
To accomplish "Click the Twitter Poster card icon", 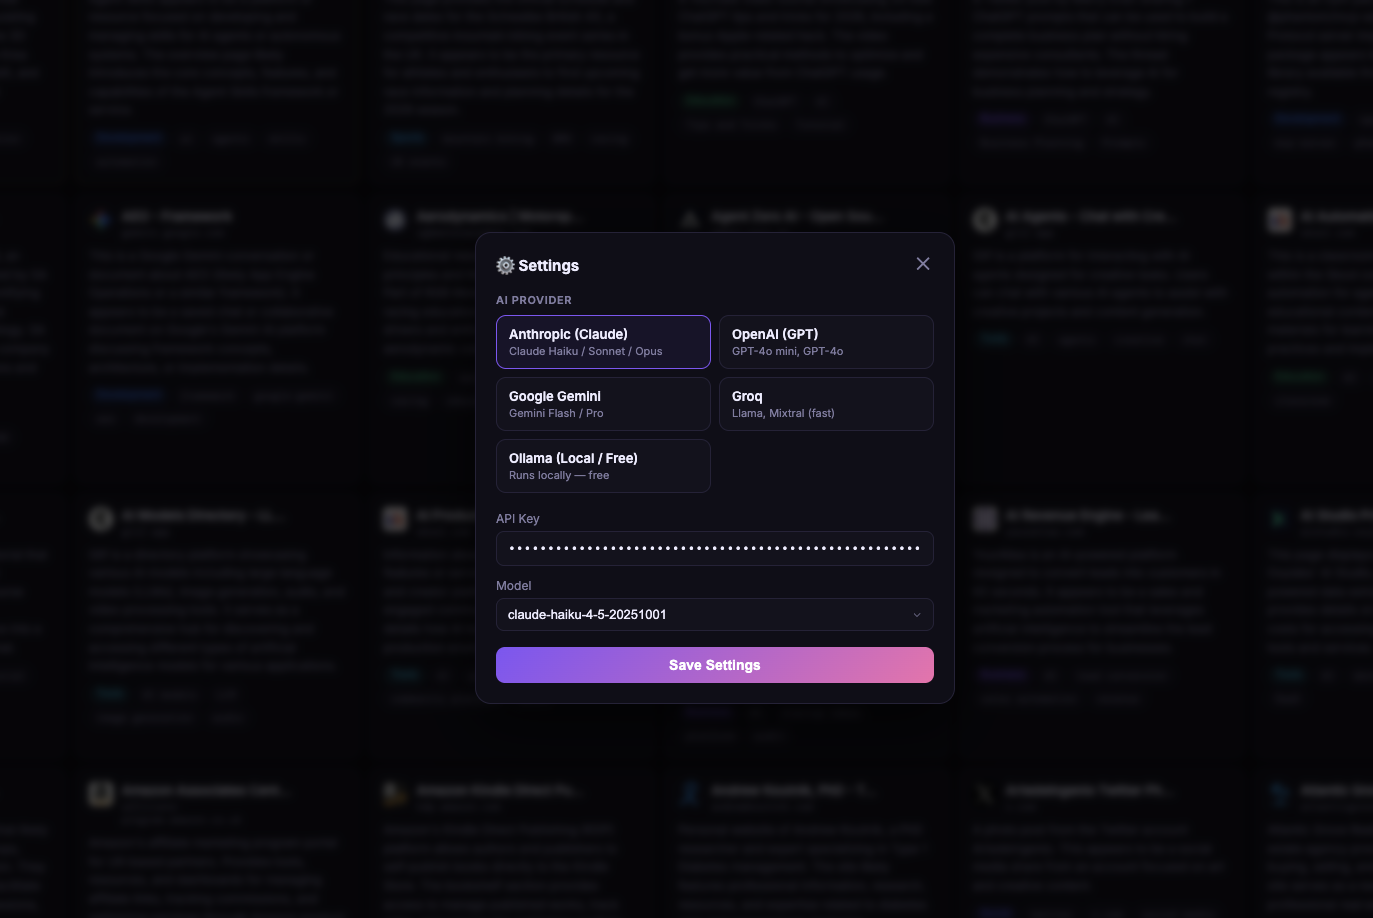I will (985, 793).
